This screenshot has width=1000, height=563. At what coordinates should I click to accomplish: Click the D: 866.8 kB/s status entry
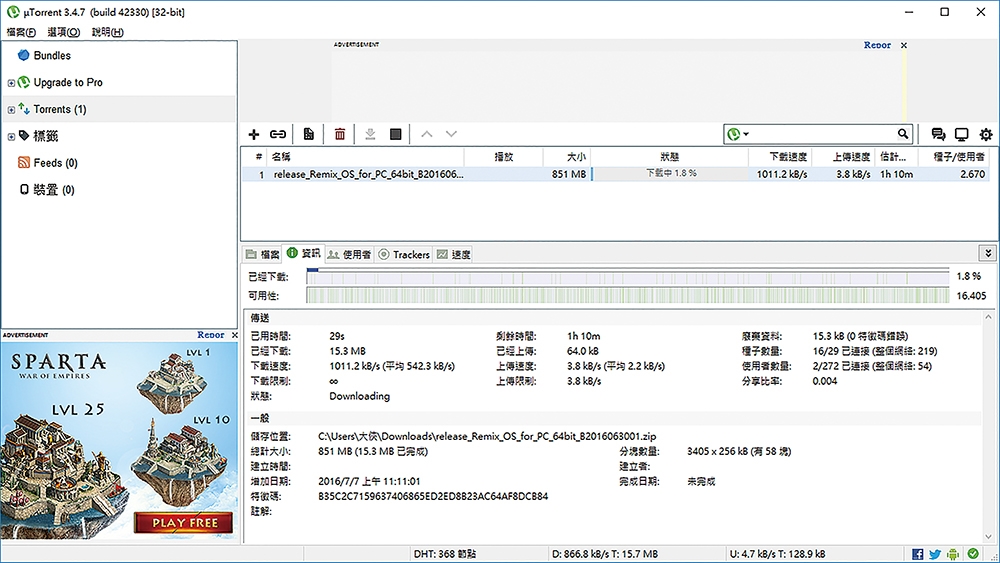pyautogui.click(x=605, y=554)
